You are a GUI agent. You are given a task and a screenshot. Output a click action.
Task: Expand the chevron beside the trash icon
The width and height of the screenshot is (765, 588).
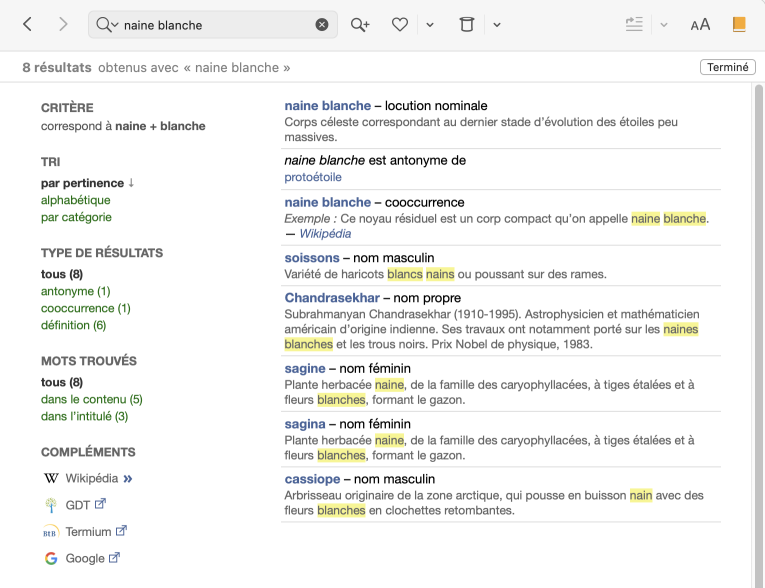[497, 25]
